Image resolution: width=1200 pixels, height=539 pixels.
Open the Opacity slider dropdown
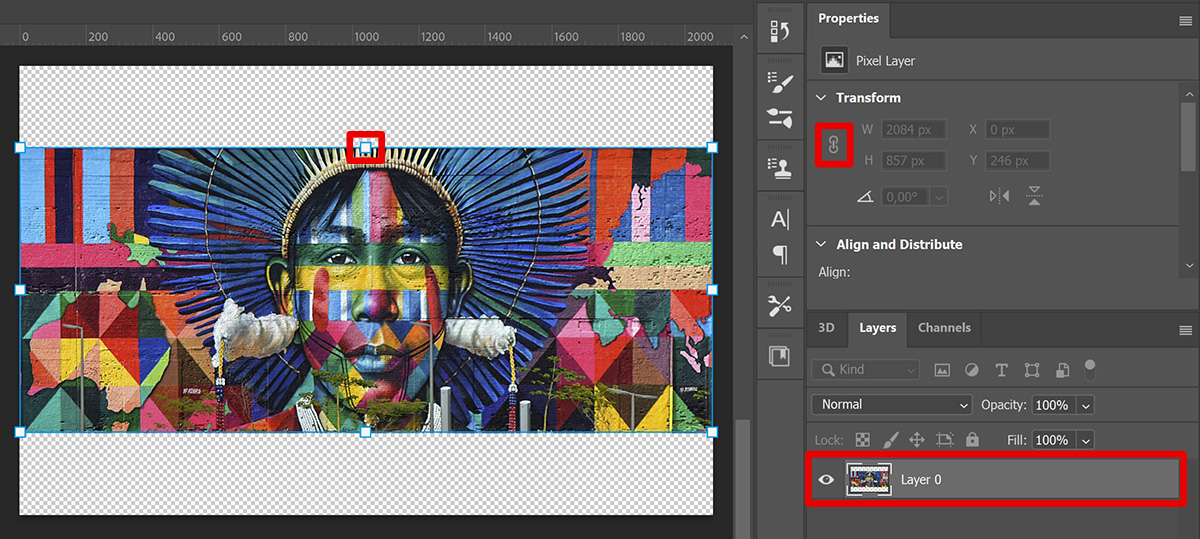(1086, 405)
